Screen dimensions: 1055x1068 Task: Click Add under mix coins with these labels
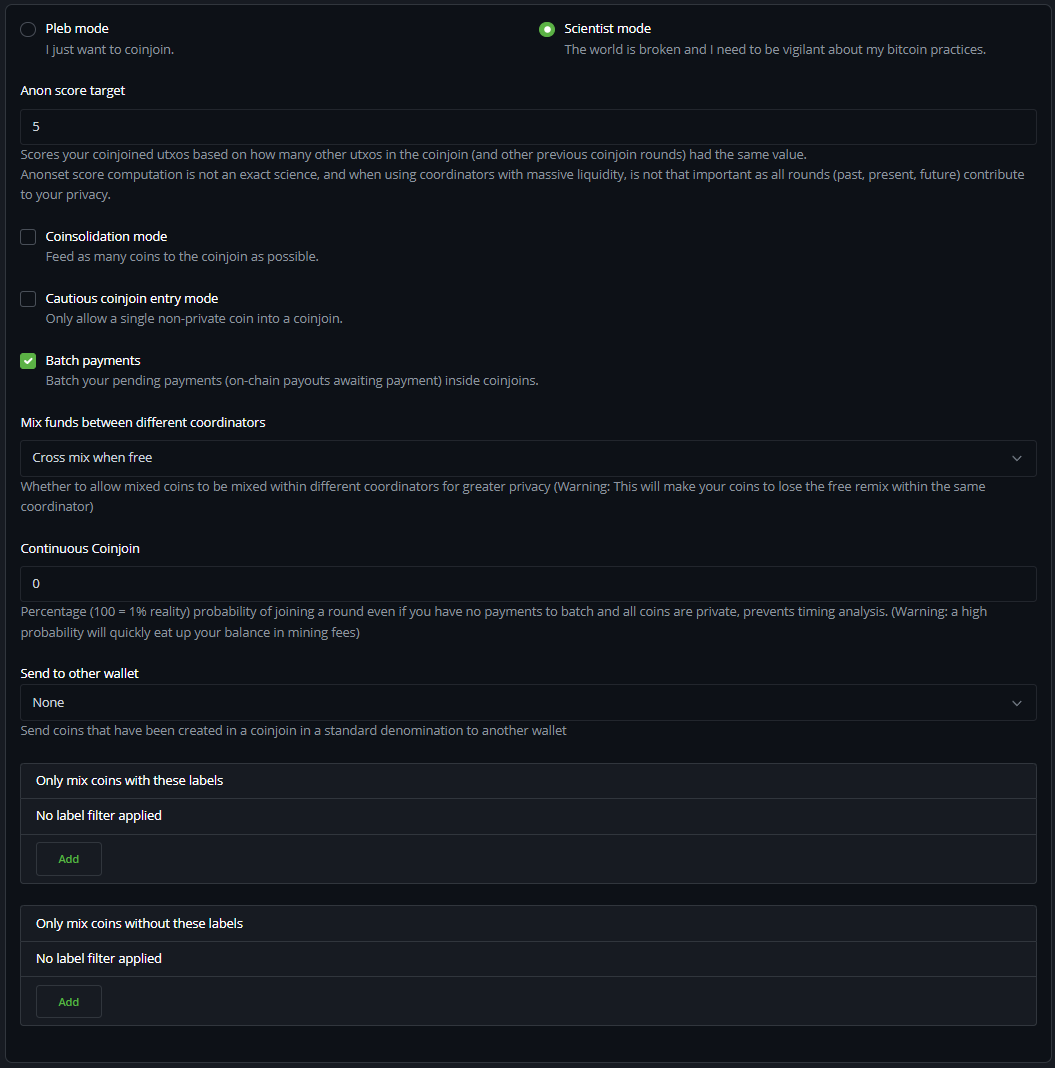click(68, 858)
